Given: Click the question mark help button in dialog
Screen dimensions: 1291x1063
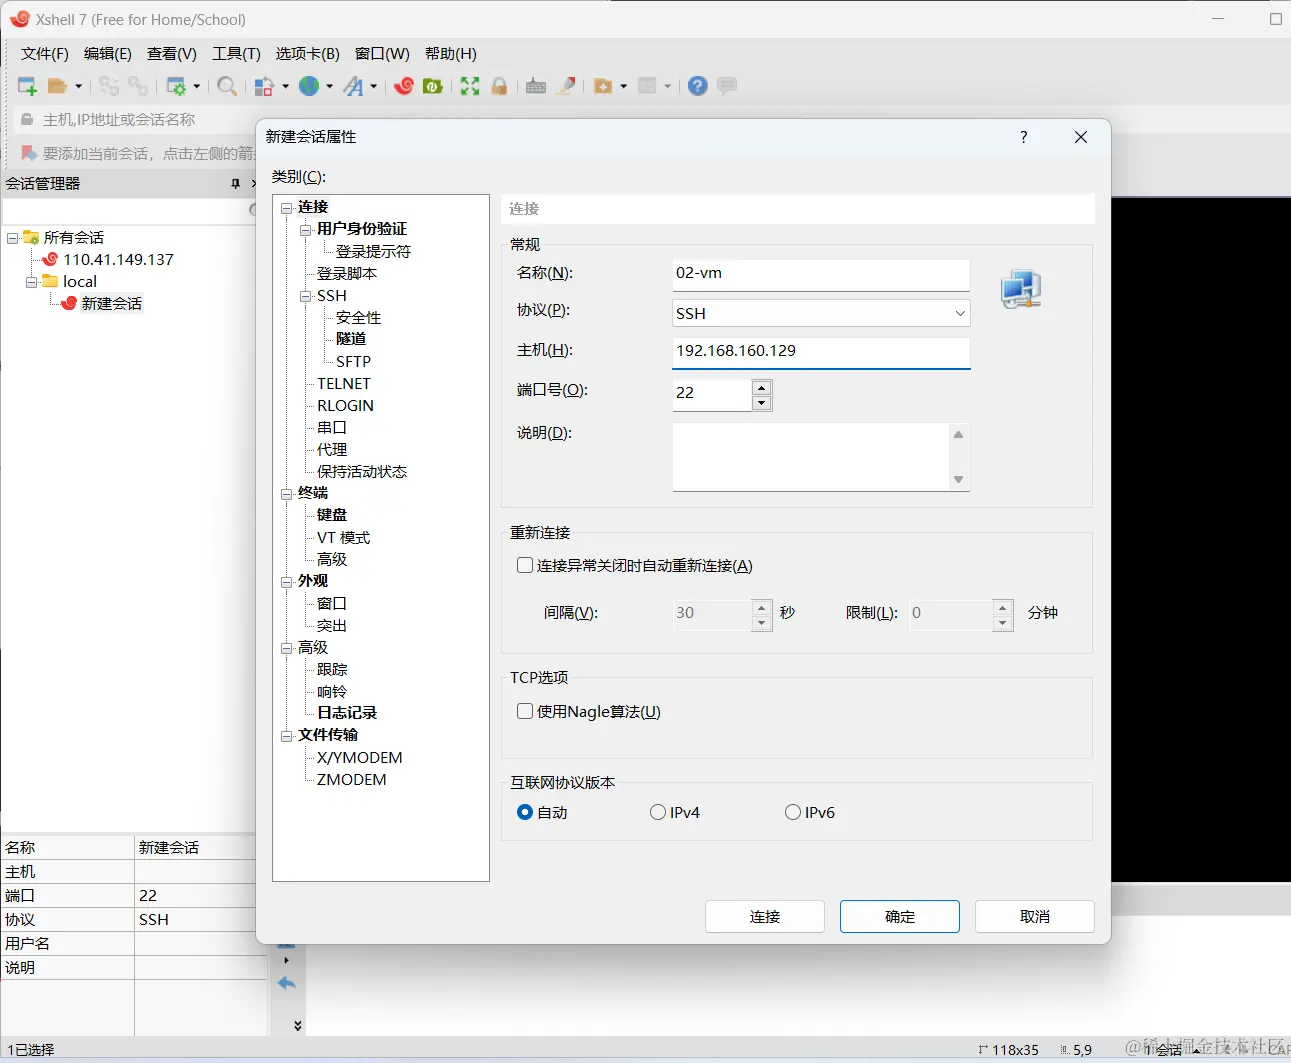Looking at the screenshot, I should pyautogui.click(x=1023, y=137).
